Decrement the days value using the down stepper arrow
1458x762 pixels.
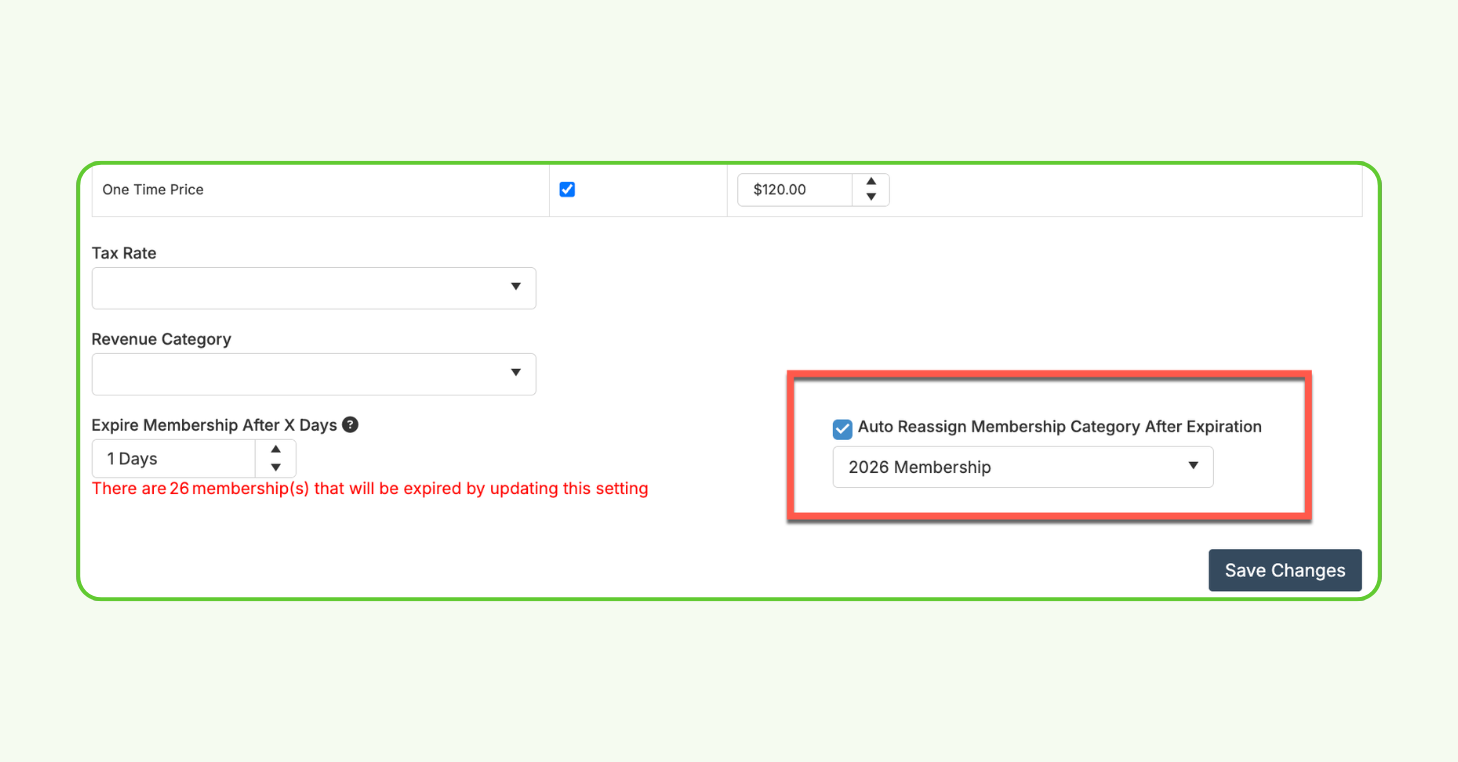pyautogui.click(x=275, y=465)
